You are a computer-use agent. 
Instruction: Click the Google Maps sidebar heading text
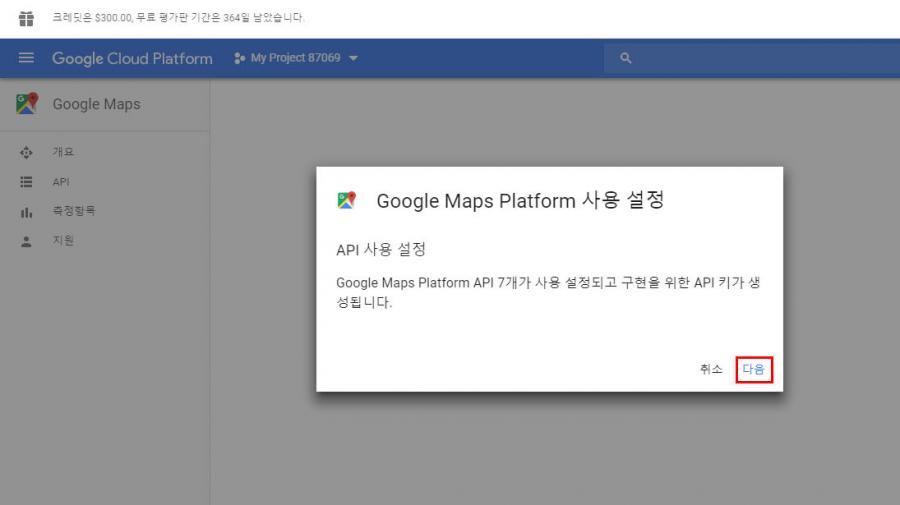[x=96, y=104]
